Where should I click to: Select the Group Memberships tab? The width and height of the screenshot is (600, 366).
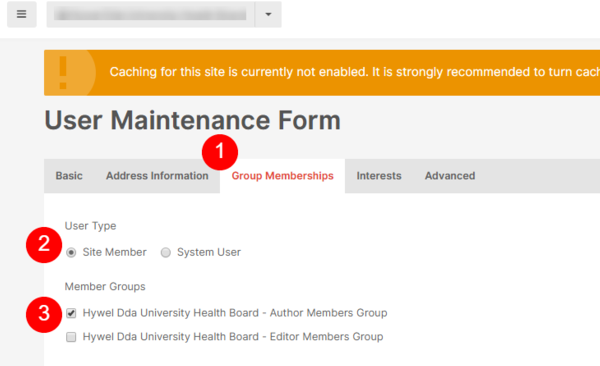(282, 176)
